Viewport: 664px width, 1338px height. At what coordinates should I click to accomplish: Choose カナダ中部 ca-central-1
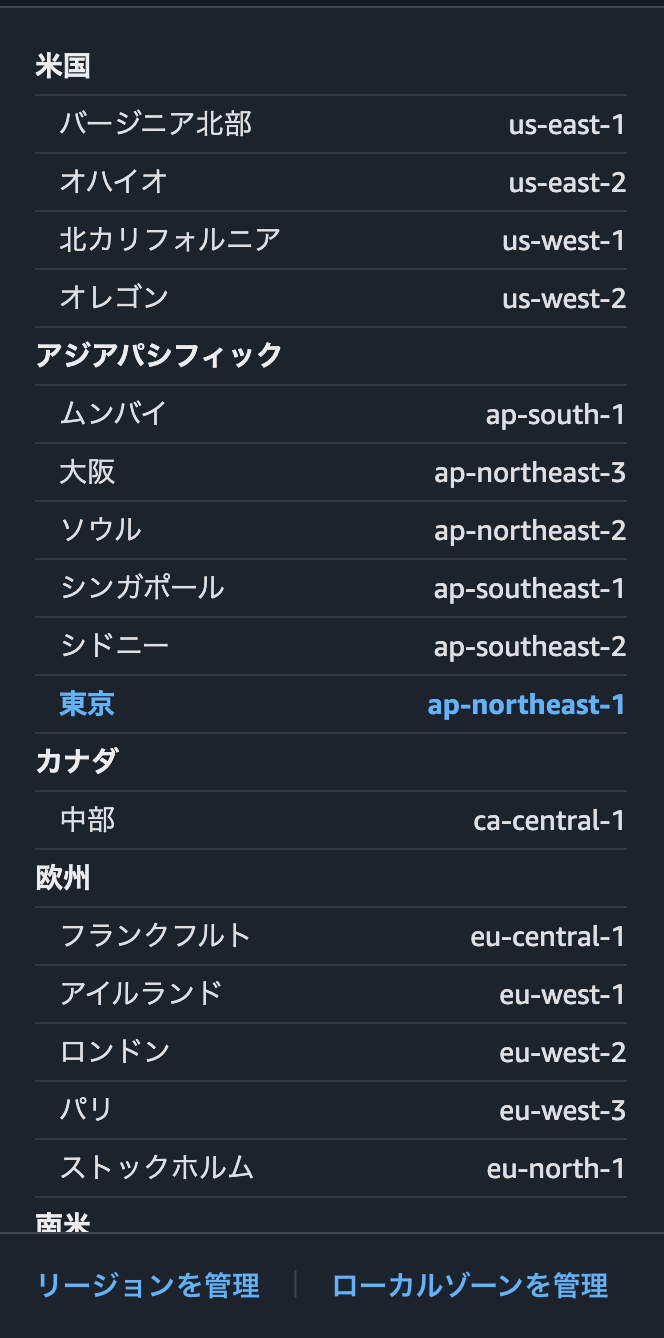pyautogui.click(x=330, y=820)
